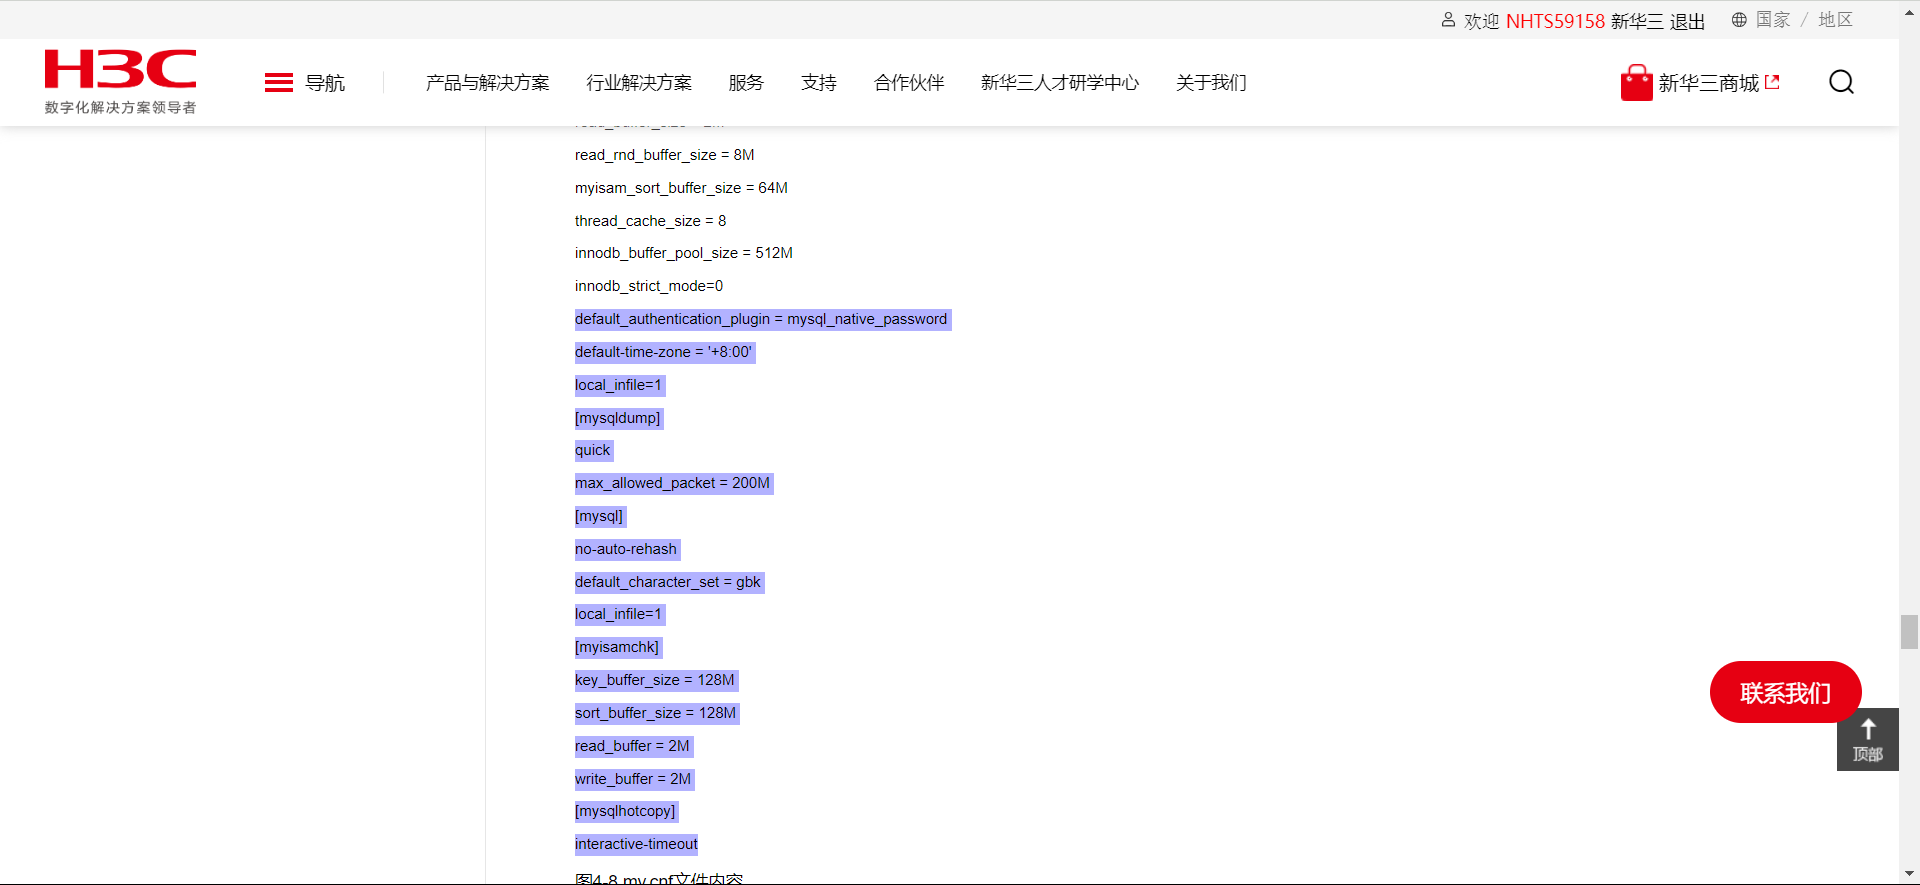
Task: Click the globe country/region icon
Action: [1739, 20]
